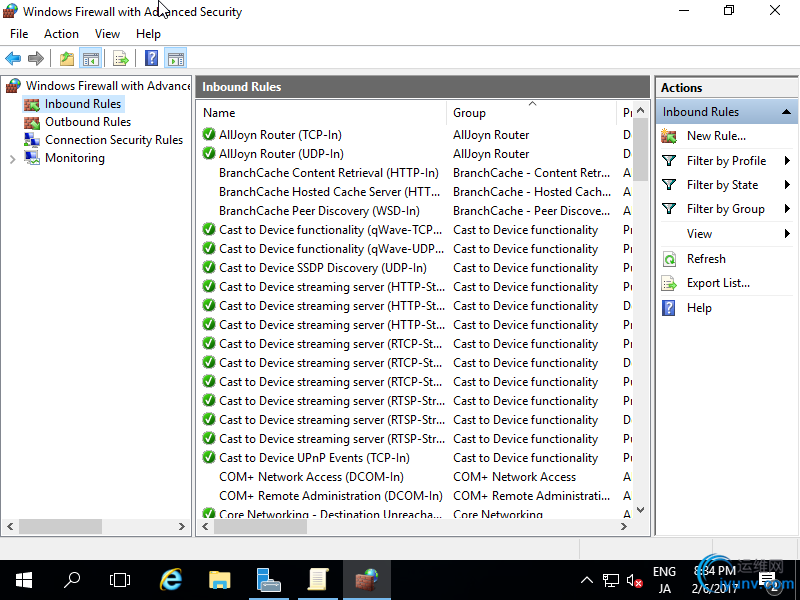Click the New Rule icon in Actions
Viewport: 800px width, 600px height.
tap(669, 136)
